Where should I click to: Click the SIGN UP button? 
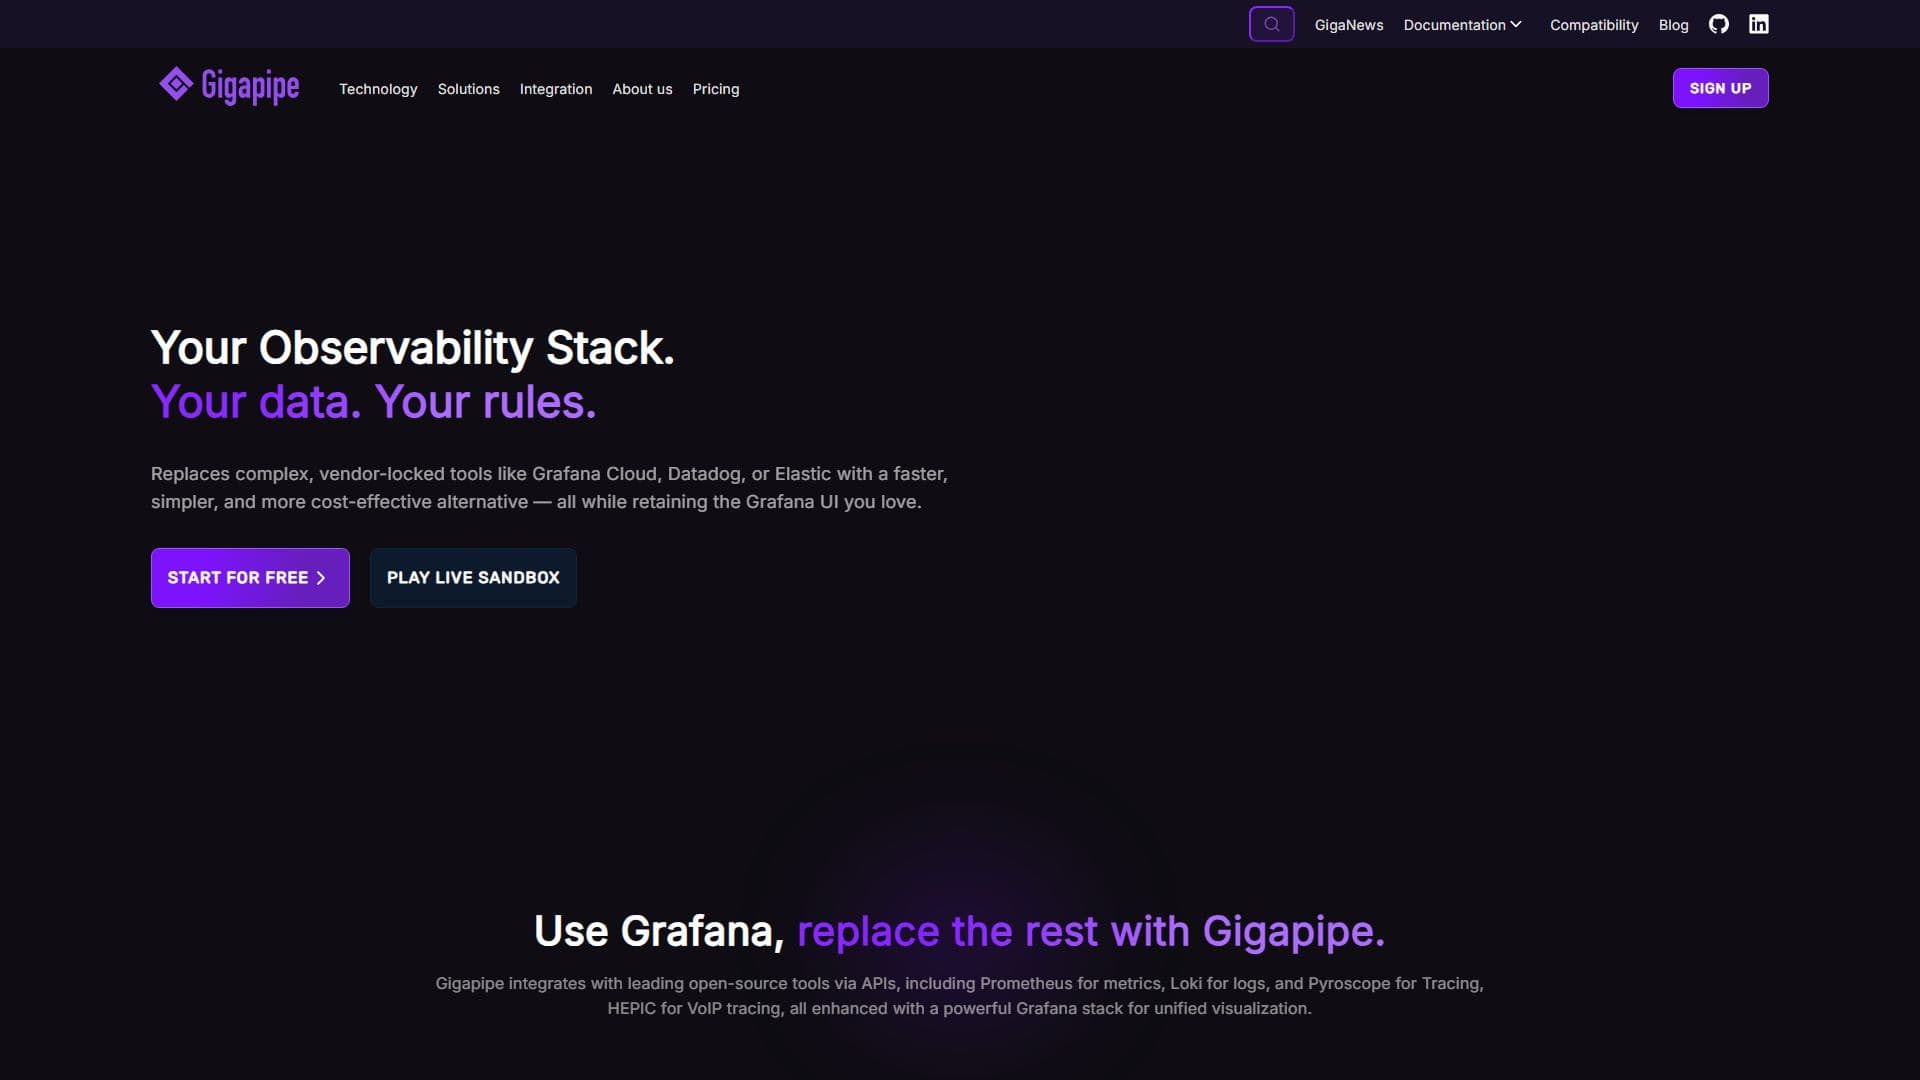1720,88
